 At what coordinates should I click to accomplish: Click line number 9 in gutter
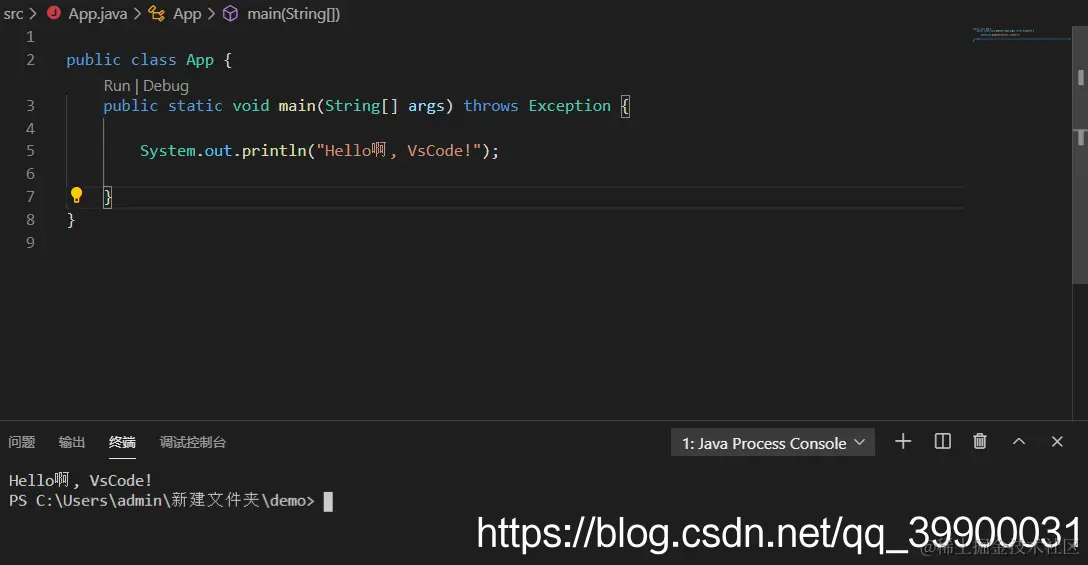coord(30,242)
